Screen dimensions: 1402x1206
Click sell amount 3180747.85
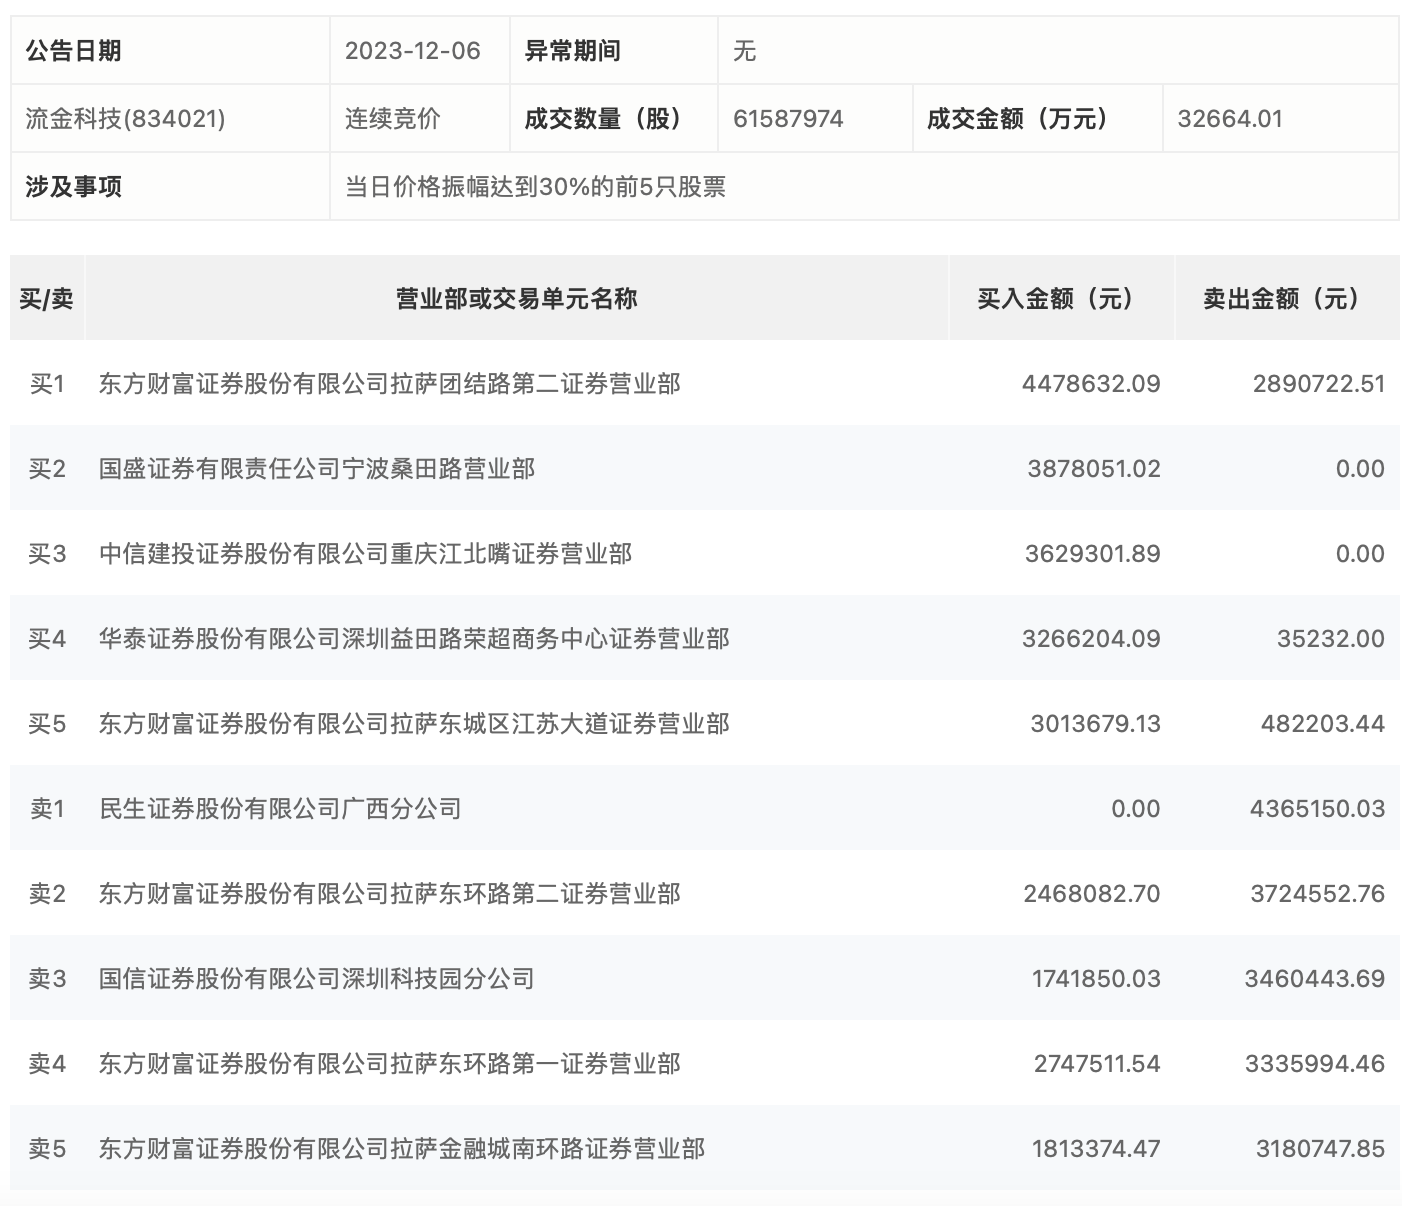click(1321, 1149)
